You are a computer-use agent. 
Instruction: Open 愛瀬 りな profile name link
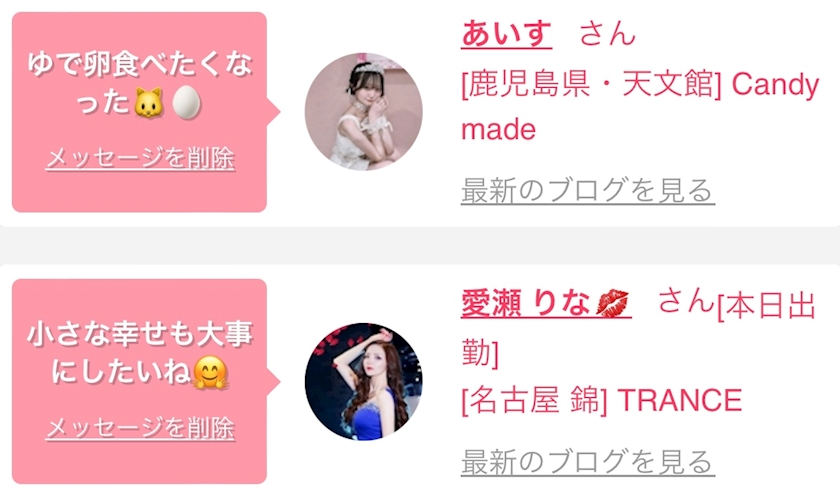click(x=546, y=303)
